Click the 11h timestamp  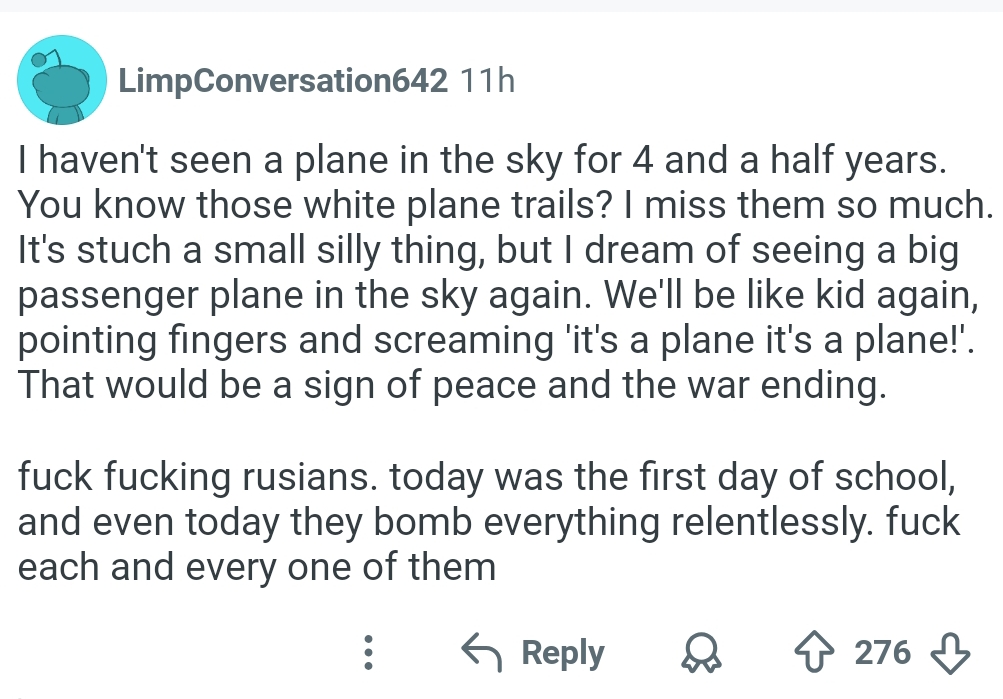pyautogui.click(x=487, y=81)
